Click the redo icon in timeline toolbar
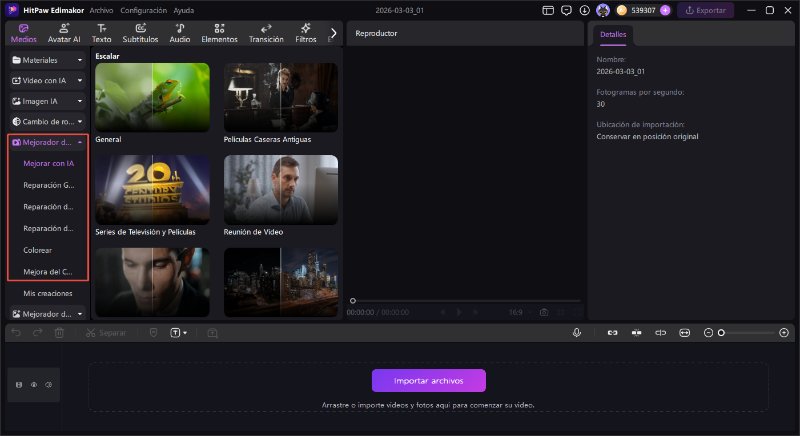This screenshot has height=436, width=800. (x=37, y=332)
